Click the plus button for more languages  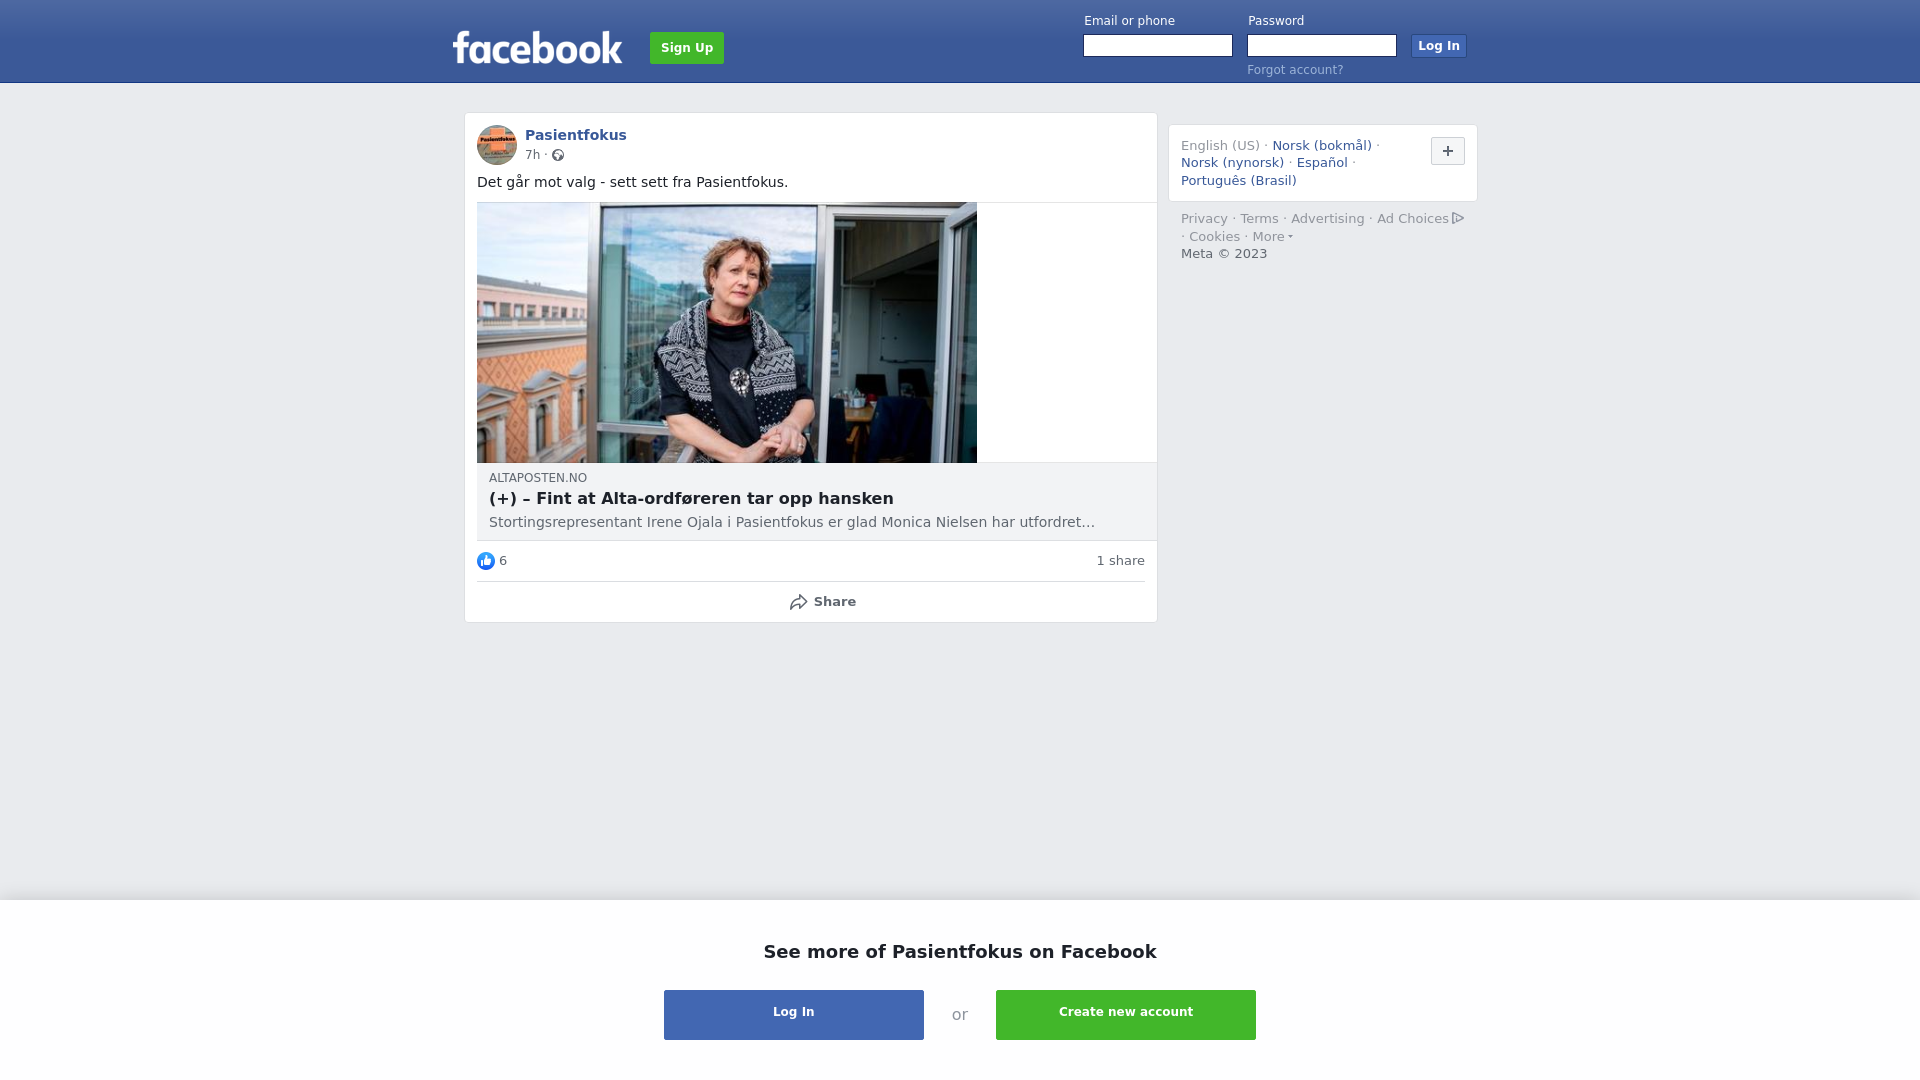click(x=1448, y=151)
